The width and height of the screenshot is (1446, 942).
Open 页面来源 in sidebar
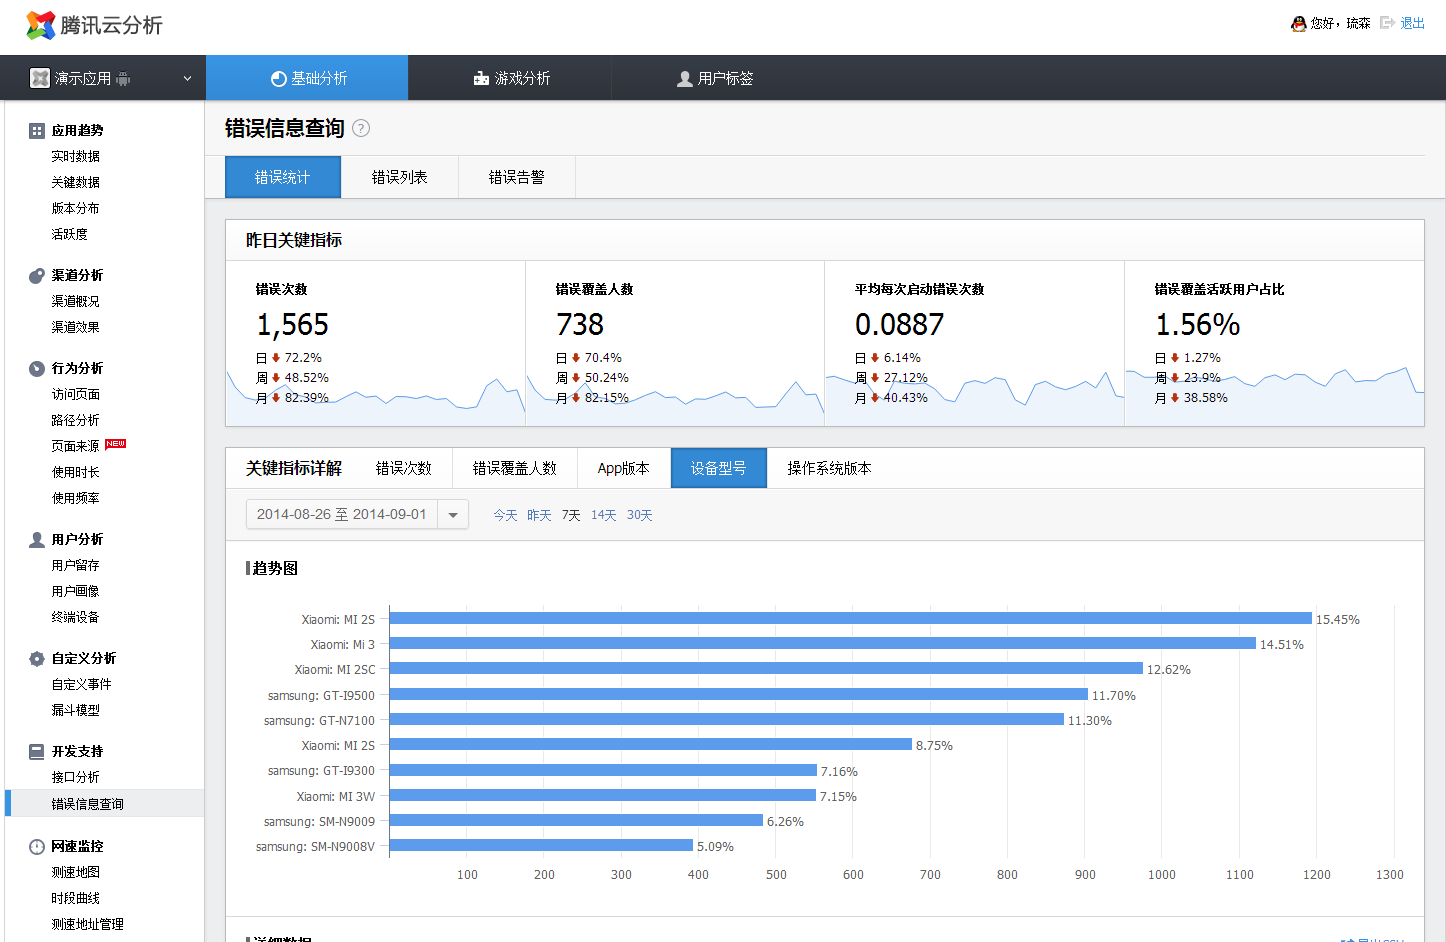tap(76, 447)
